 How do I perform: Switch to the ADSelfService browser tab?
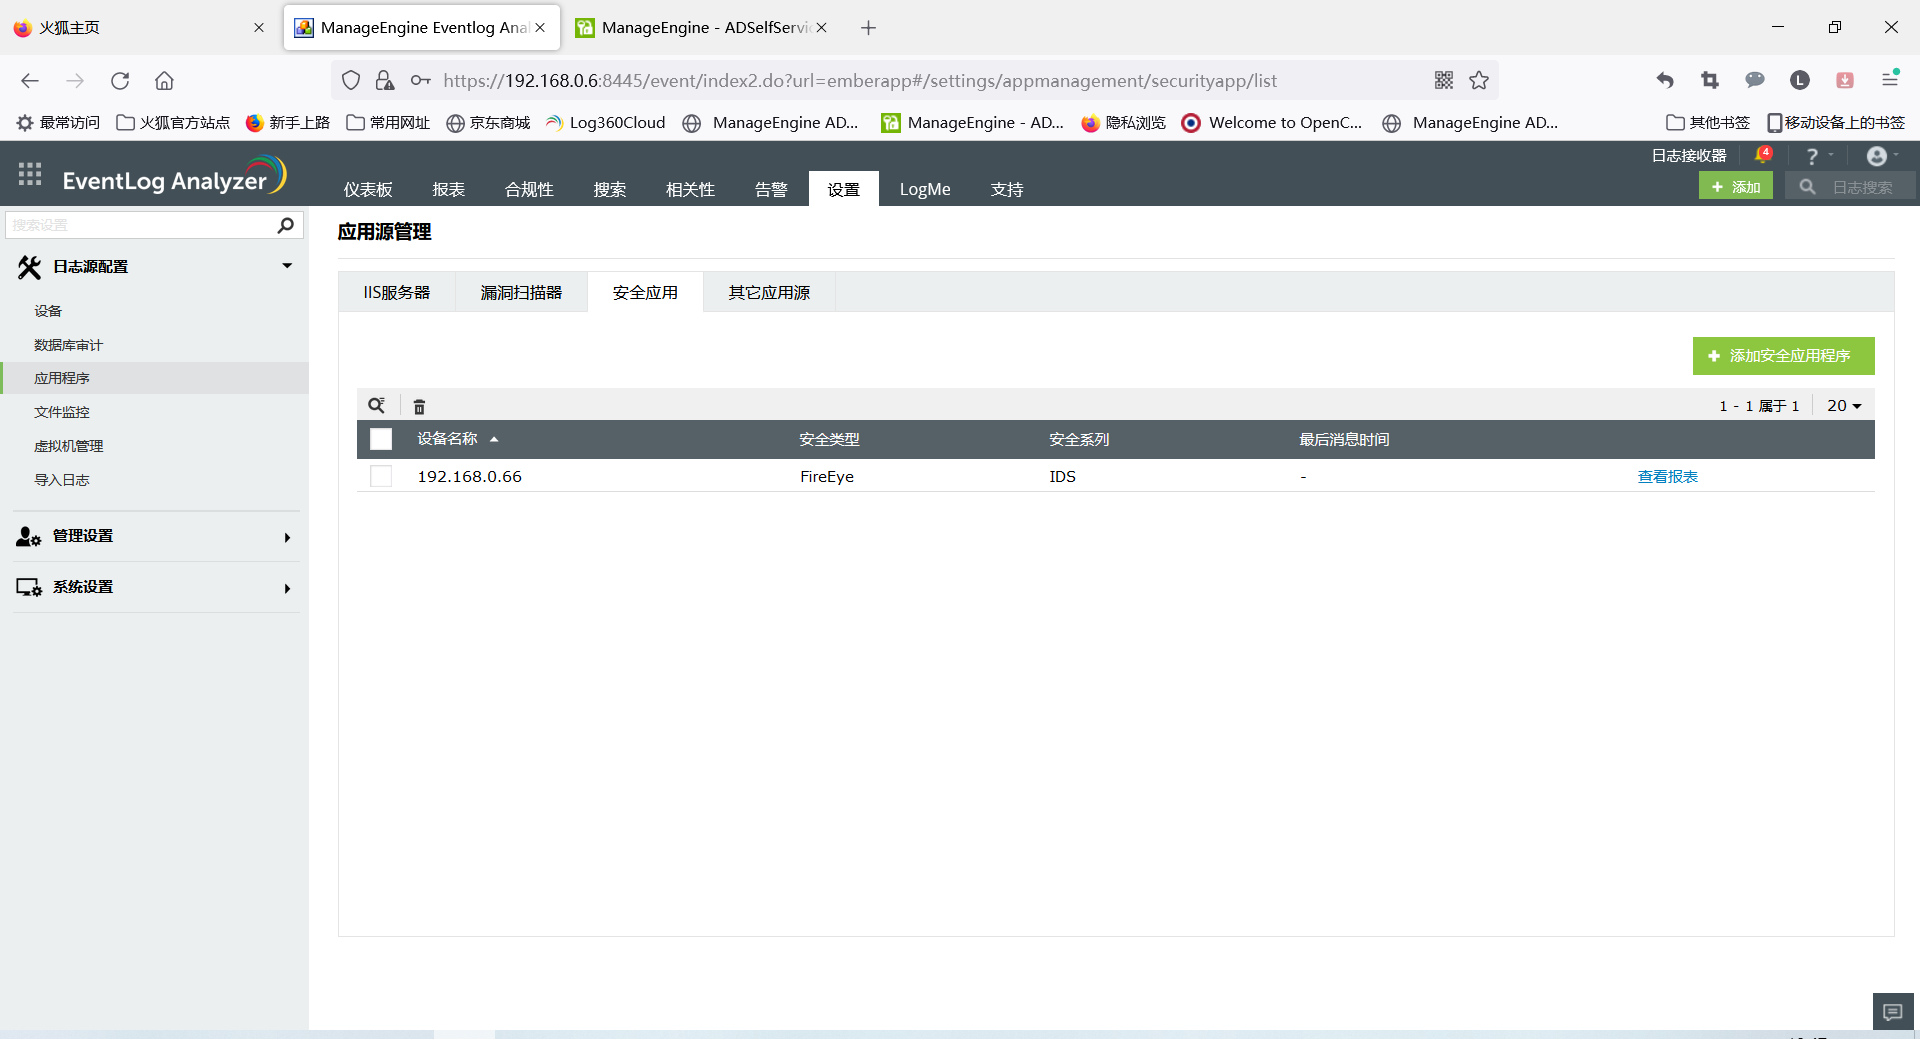coord(701,28)
